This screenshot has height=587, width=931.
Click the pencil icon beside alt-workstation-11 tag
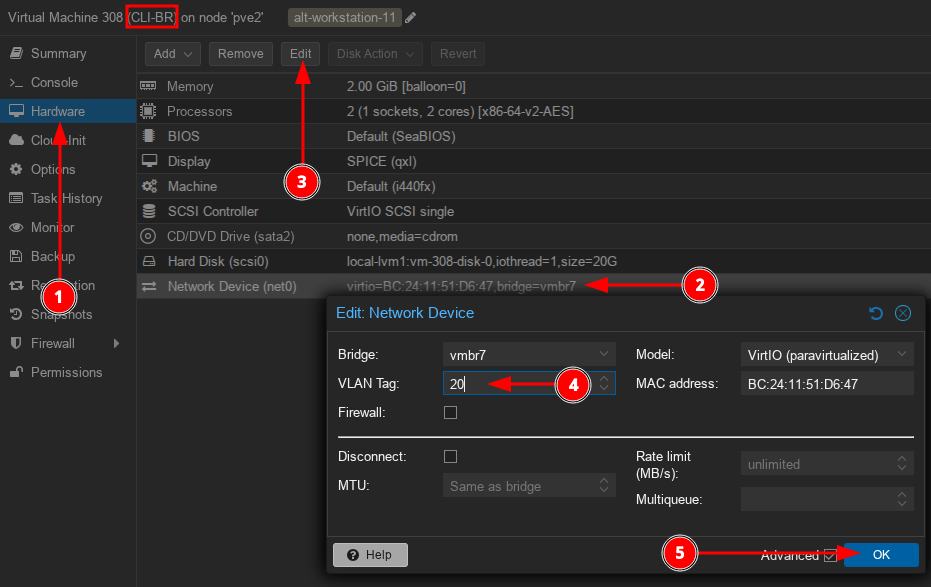(411, 17)
